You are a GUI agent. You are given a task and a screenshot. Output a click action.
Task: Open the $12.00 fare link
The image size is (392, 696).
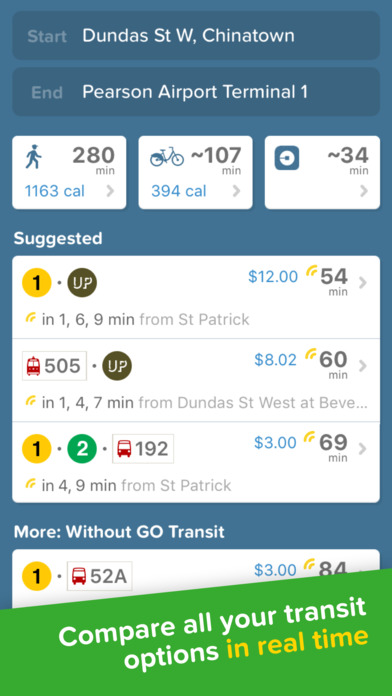tap(273, 277)
